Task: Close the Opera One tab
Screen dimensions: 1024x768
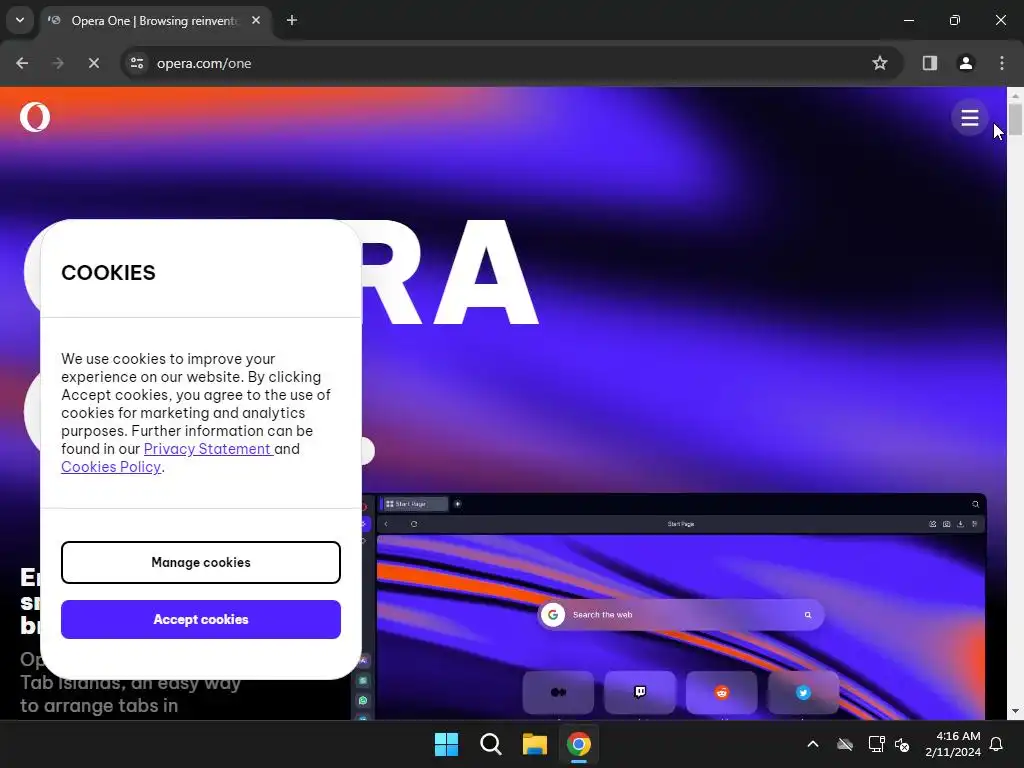Action: pos(256,20)
